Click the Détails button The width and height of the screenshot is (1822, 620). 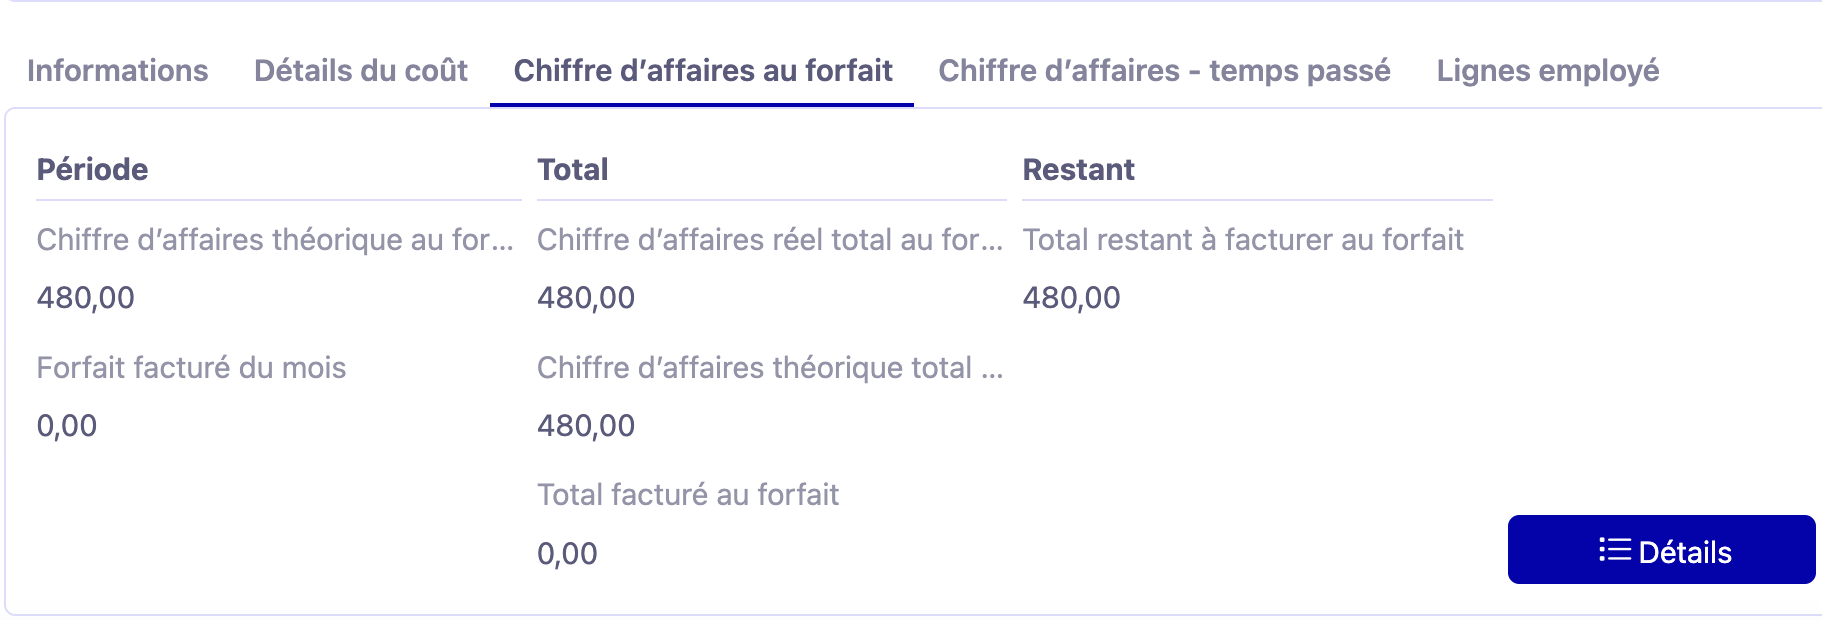[x=1662, y=550]
